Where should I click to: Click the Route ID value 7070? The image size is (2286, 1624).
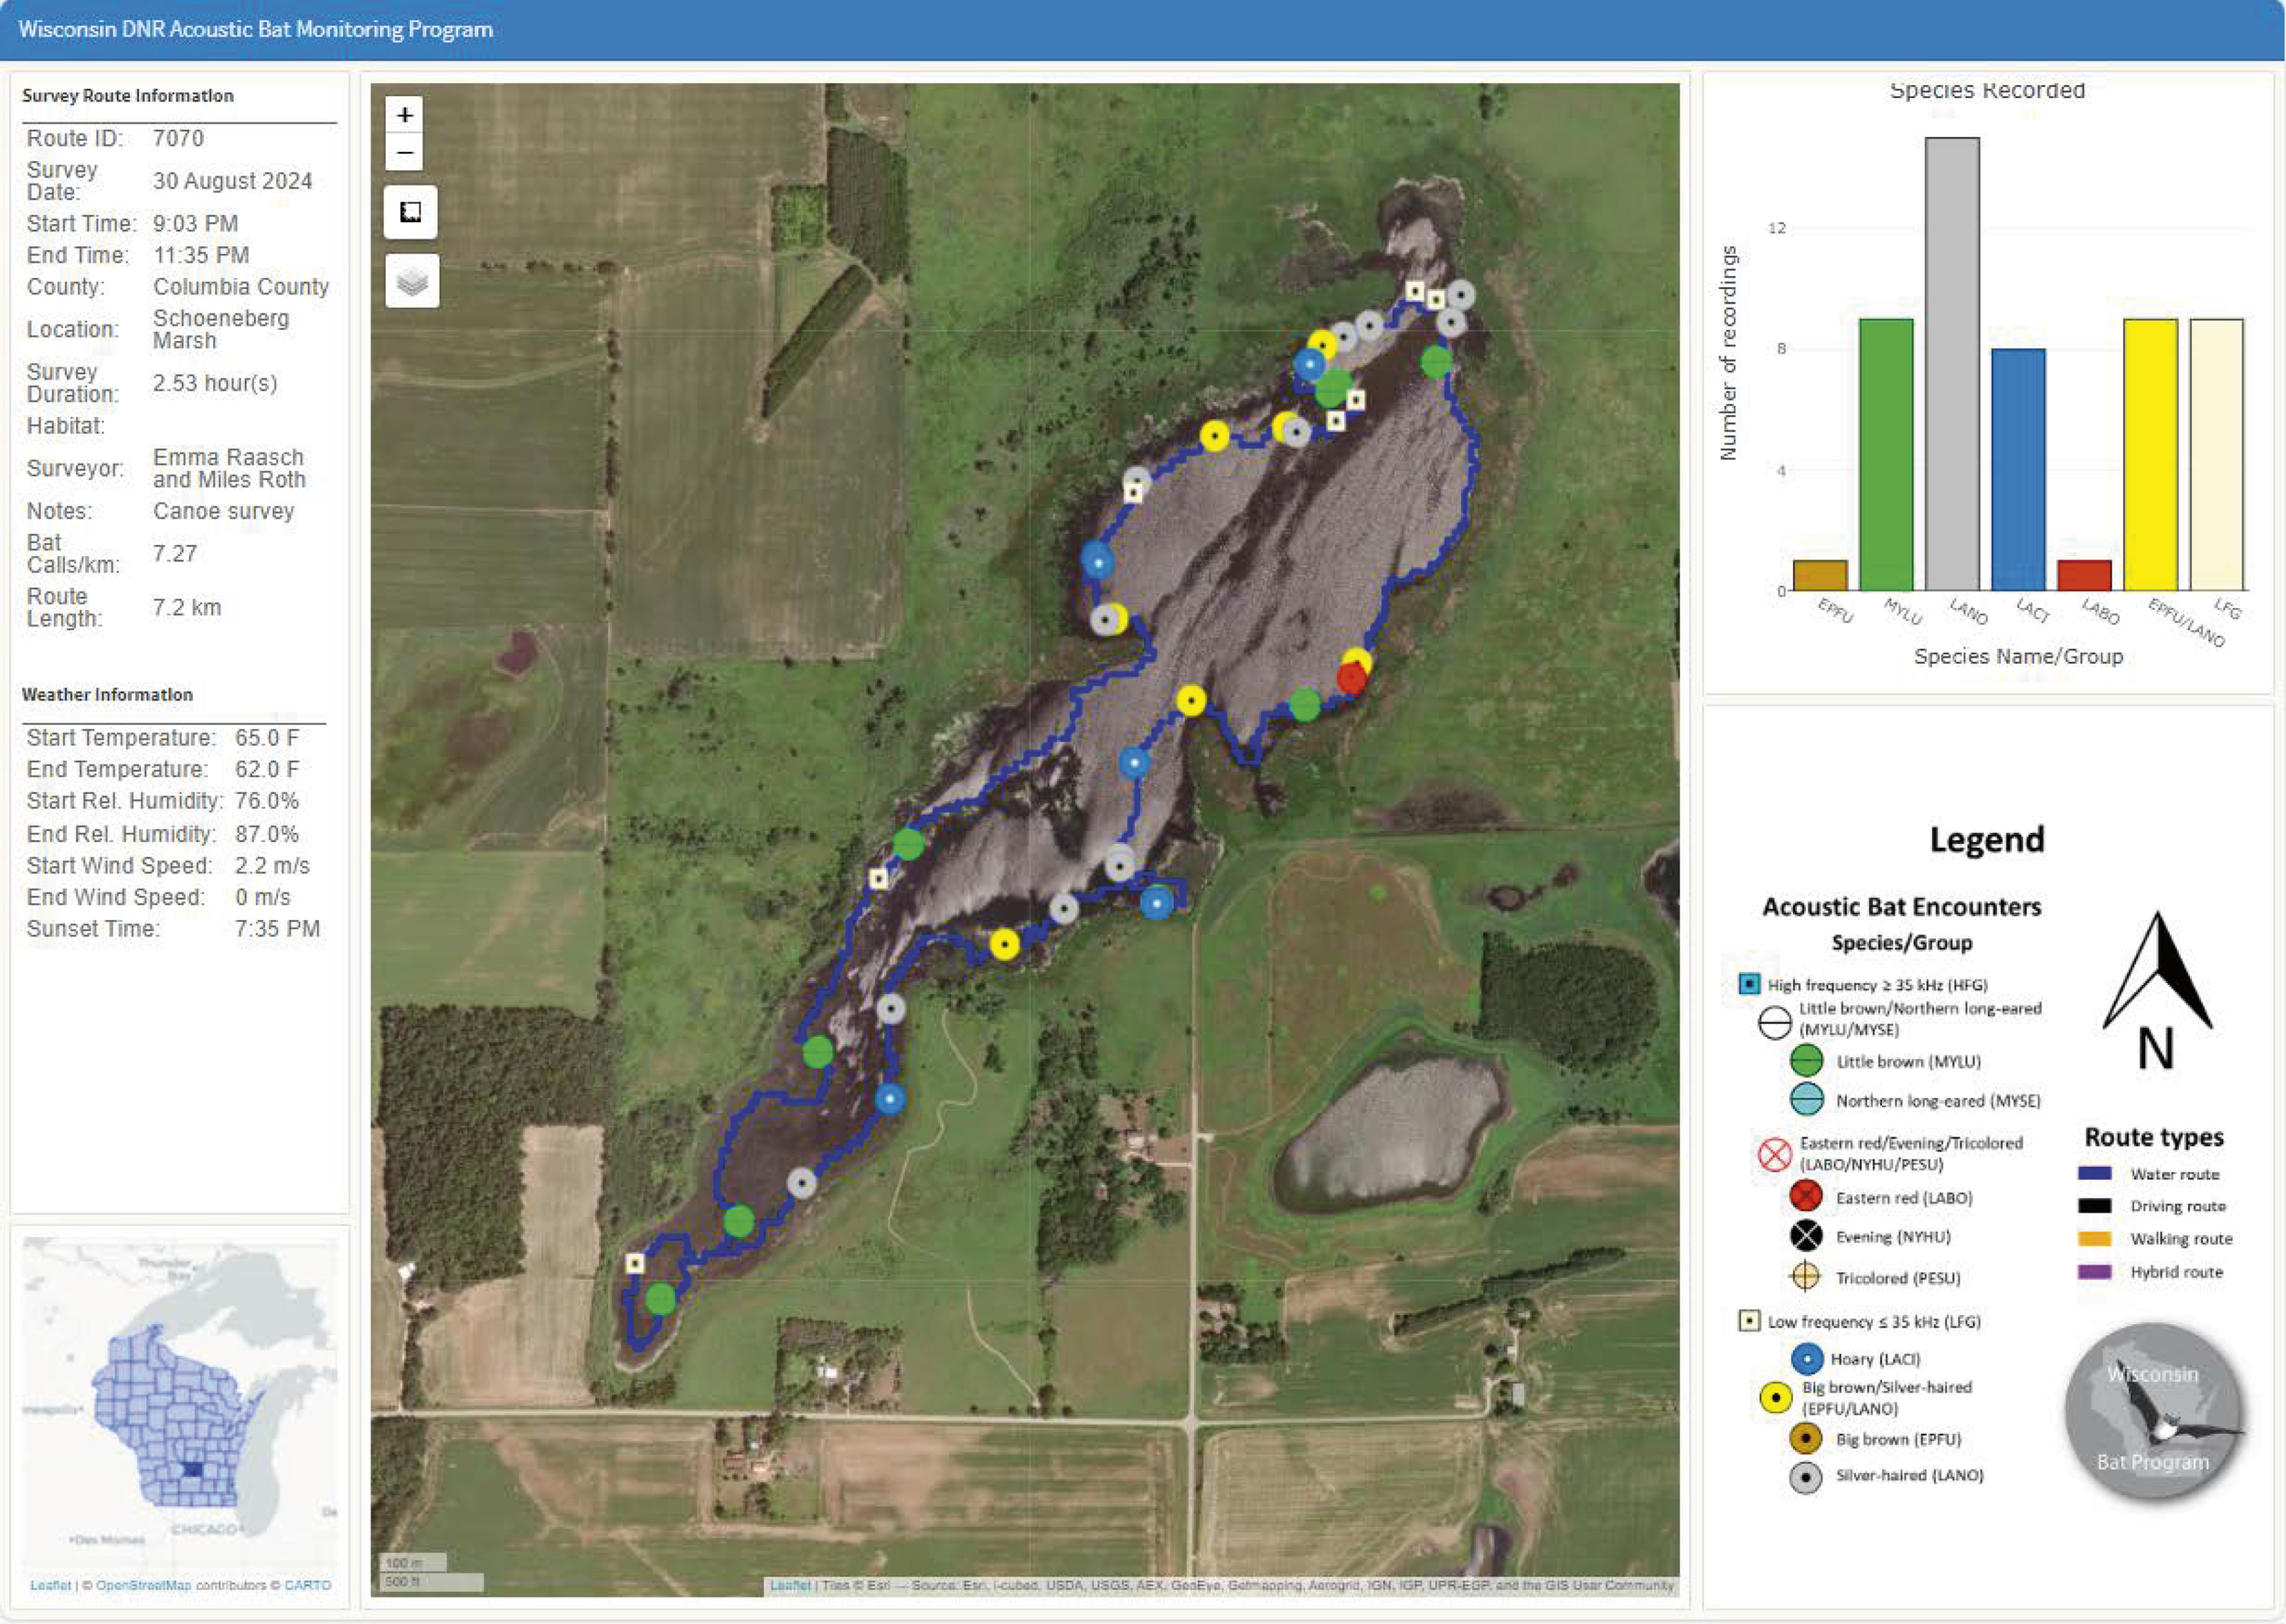[x=178, y=138]
